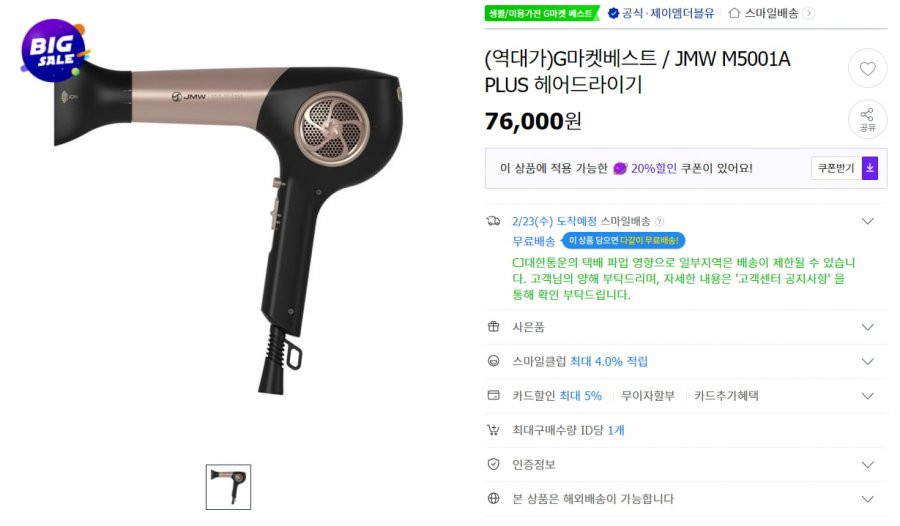Click the arrow icon after 스마일배송 at top
Image resolution: width=900 pixels, height=526 pixels.
(808, 13)
